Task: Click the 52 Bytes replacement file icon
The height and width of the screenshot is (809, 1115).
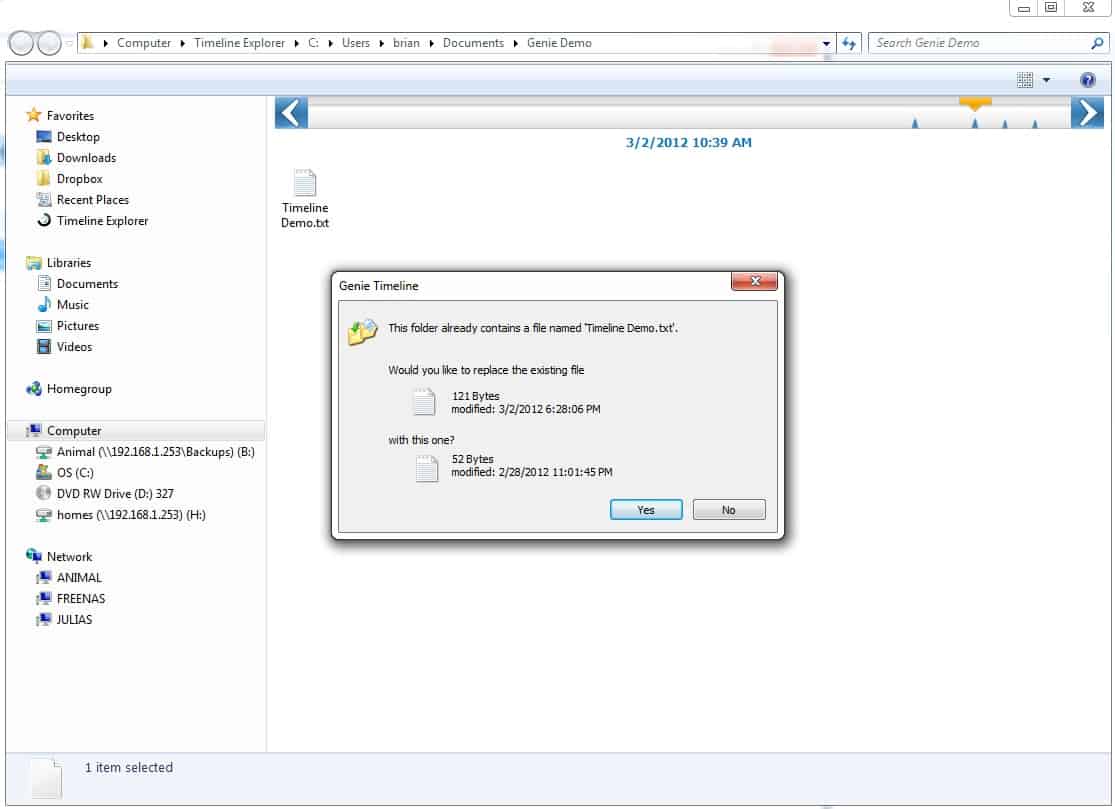Action: click(x=427, y=468)
